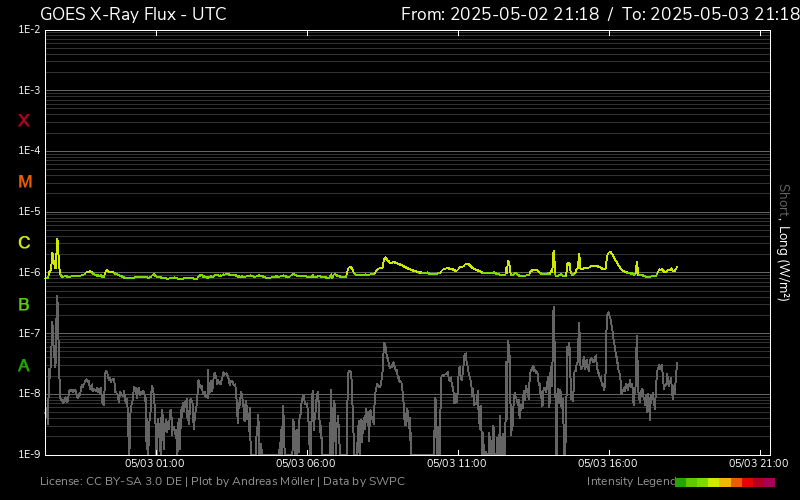Select the yellow C flare class label
Image resolution: width=800 pixels, height=500 pixels.
click(24, 243)
